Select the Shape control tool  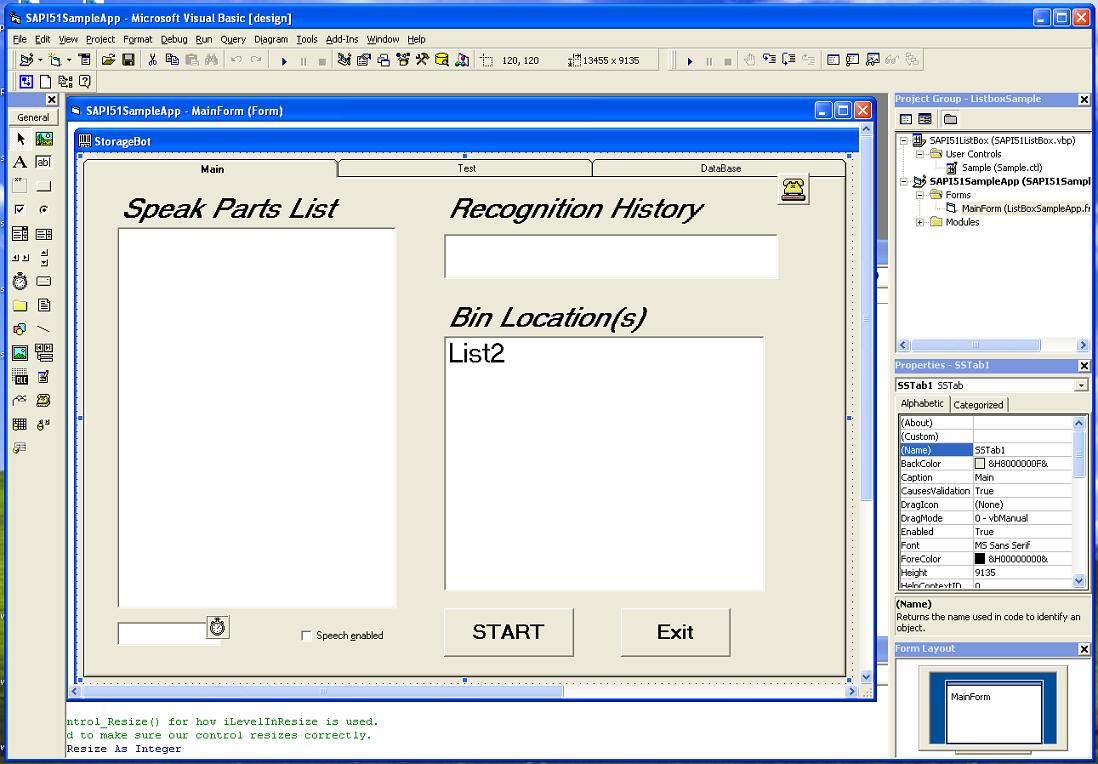coord(20,329)
